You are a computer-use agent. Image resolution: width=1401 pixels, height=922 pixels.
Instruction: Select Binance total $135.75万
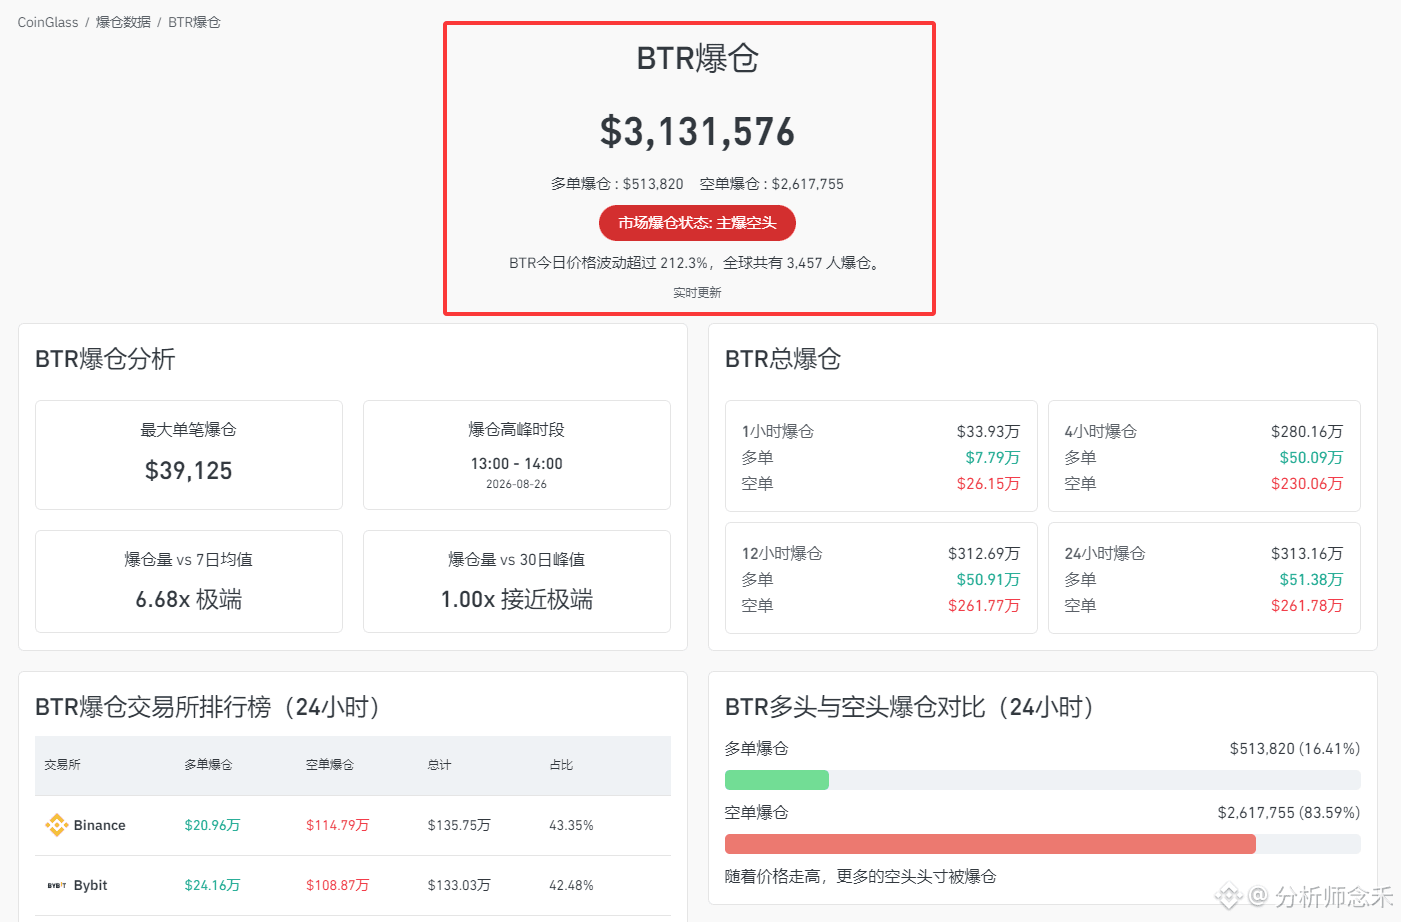pyautogui.click(x=459, y=825)
